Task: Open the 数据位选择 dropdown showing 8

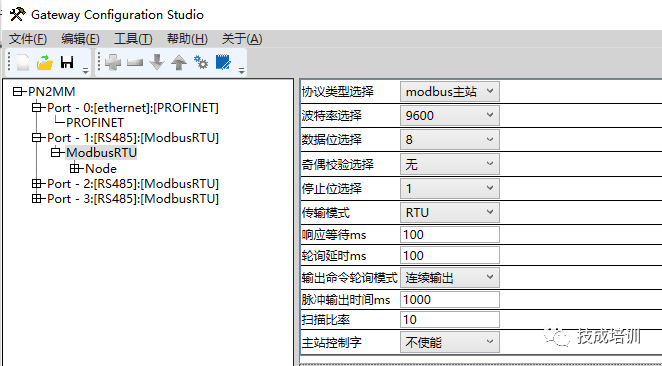Action: 450,139
